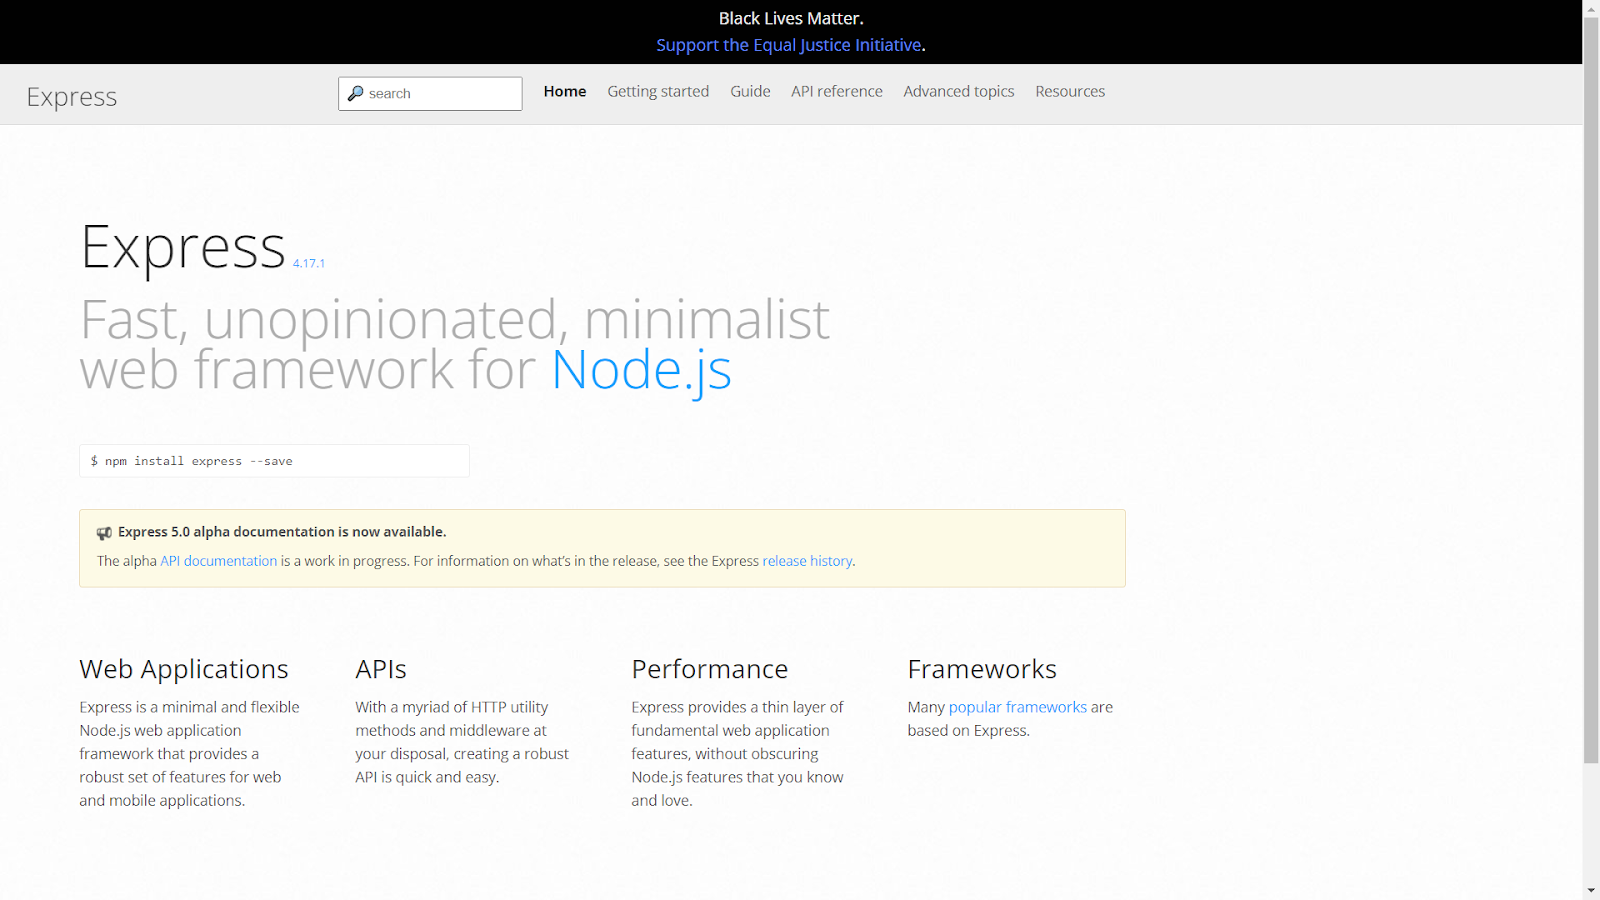
Task: Visit the Node.js link in the headline
Action: (641, 370)
